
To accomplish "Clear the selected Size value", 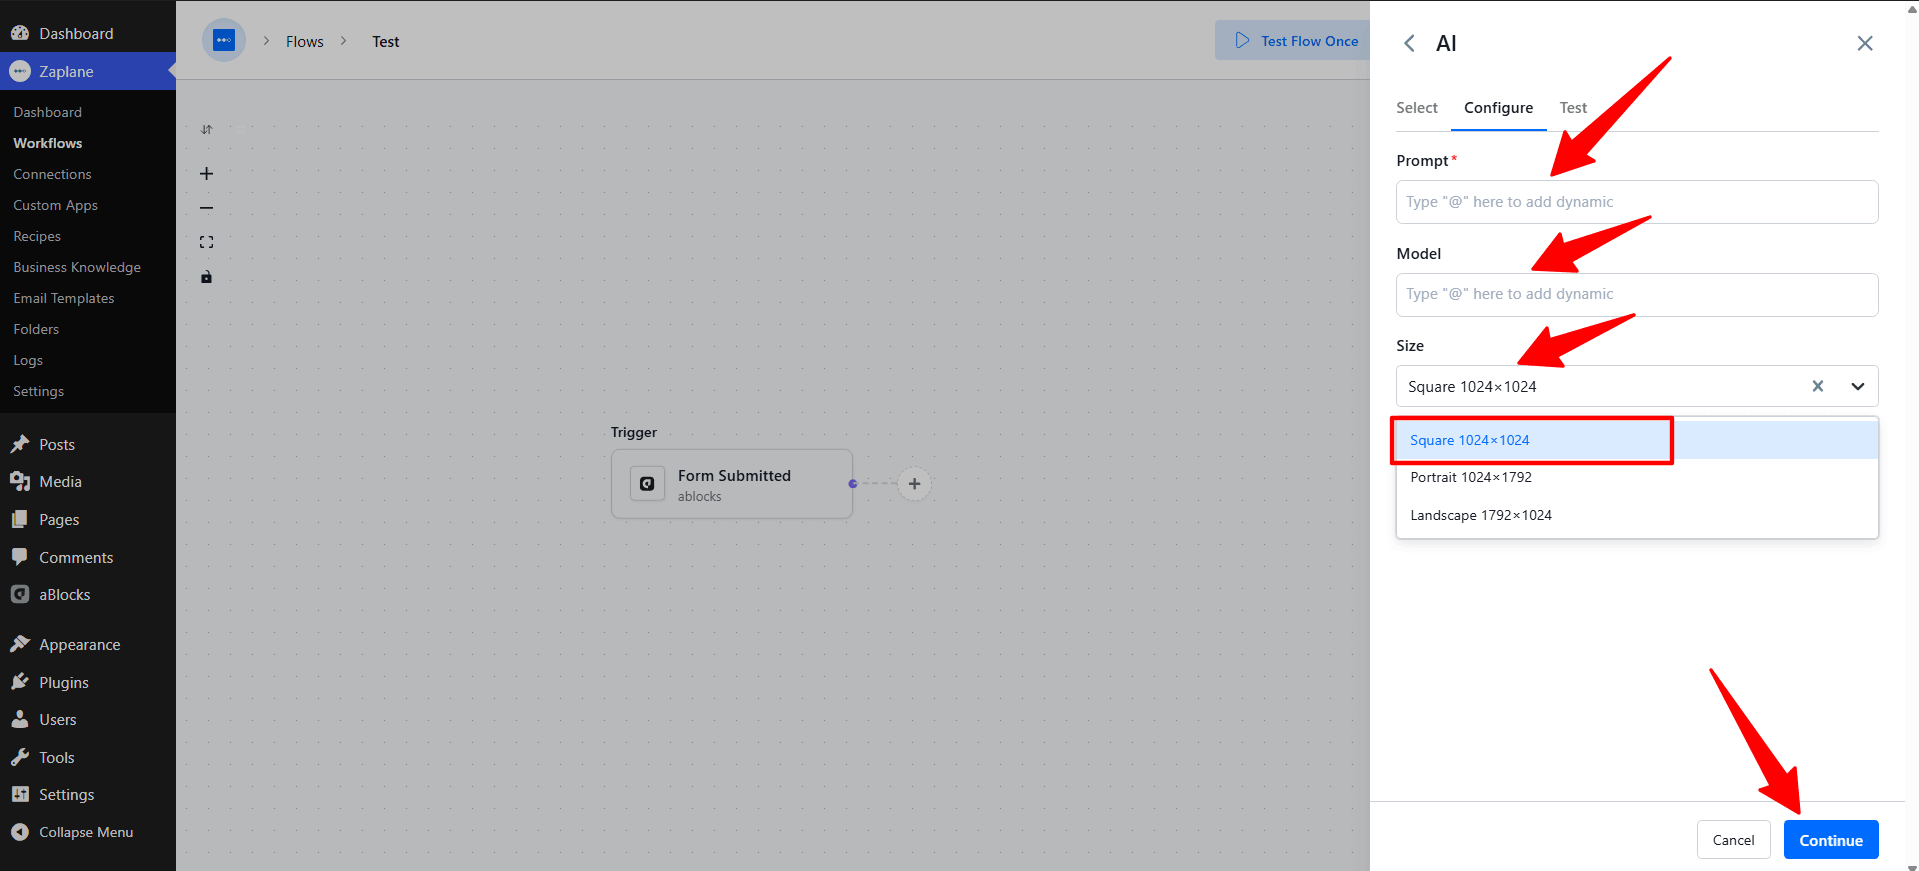I will click(x=1818, y=386).
